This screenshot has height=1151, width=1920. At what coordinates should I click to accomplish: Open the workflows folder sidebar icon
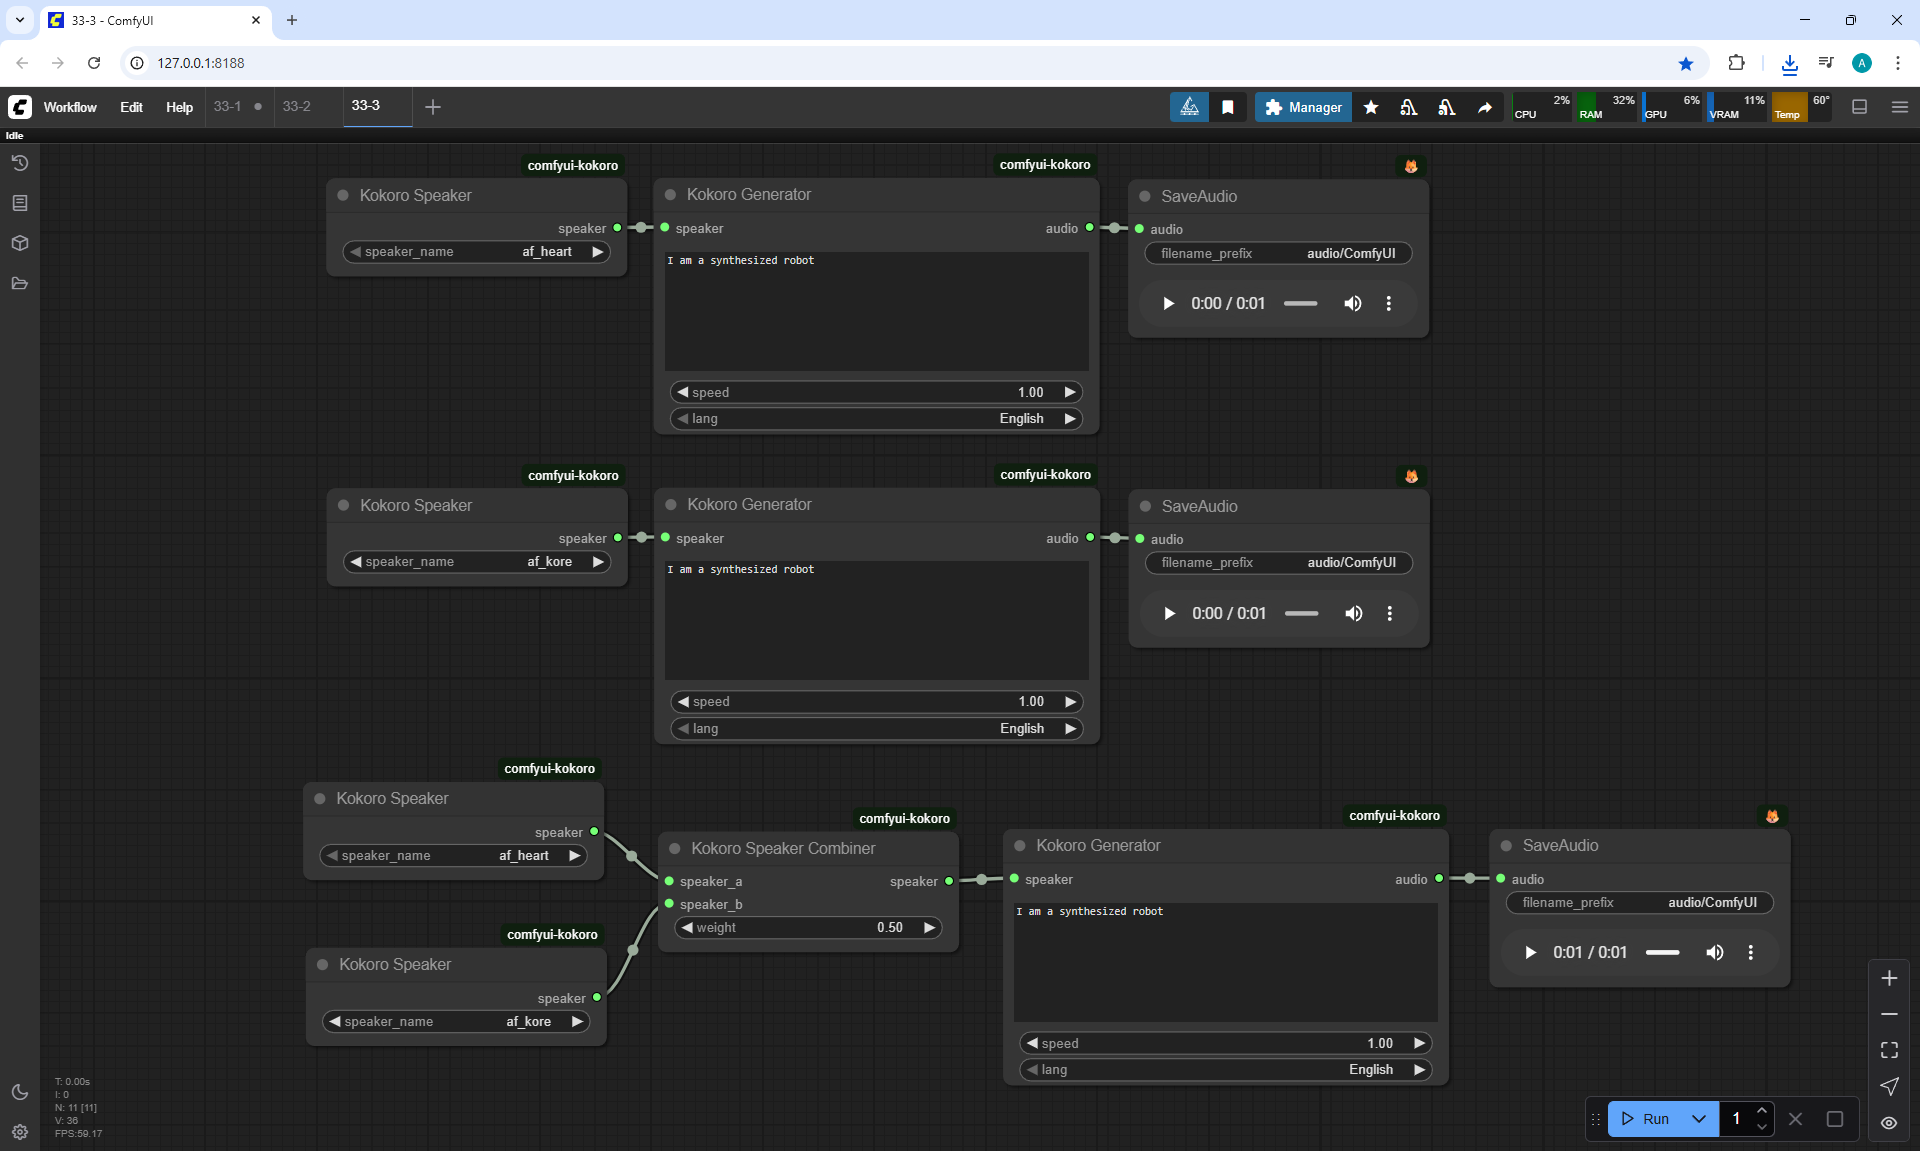tap(19, 283)
